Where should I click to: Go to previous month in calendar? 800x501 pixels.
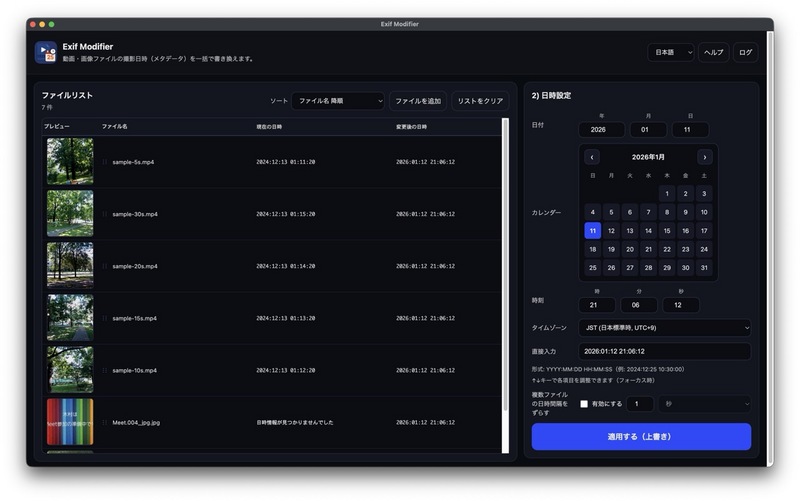[592, 157]
